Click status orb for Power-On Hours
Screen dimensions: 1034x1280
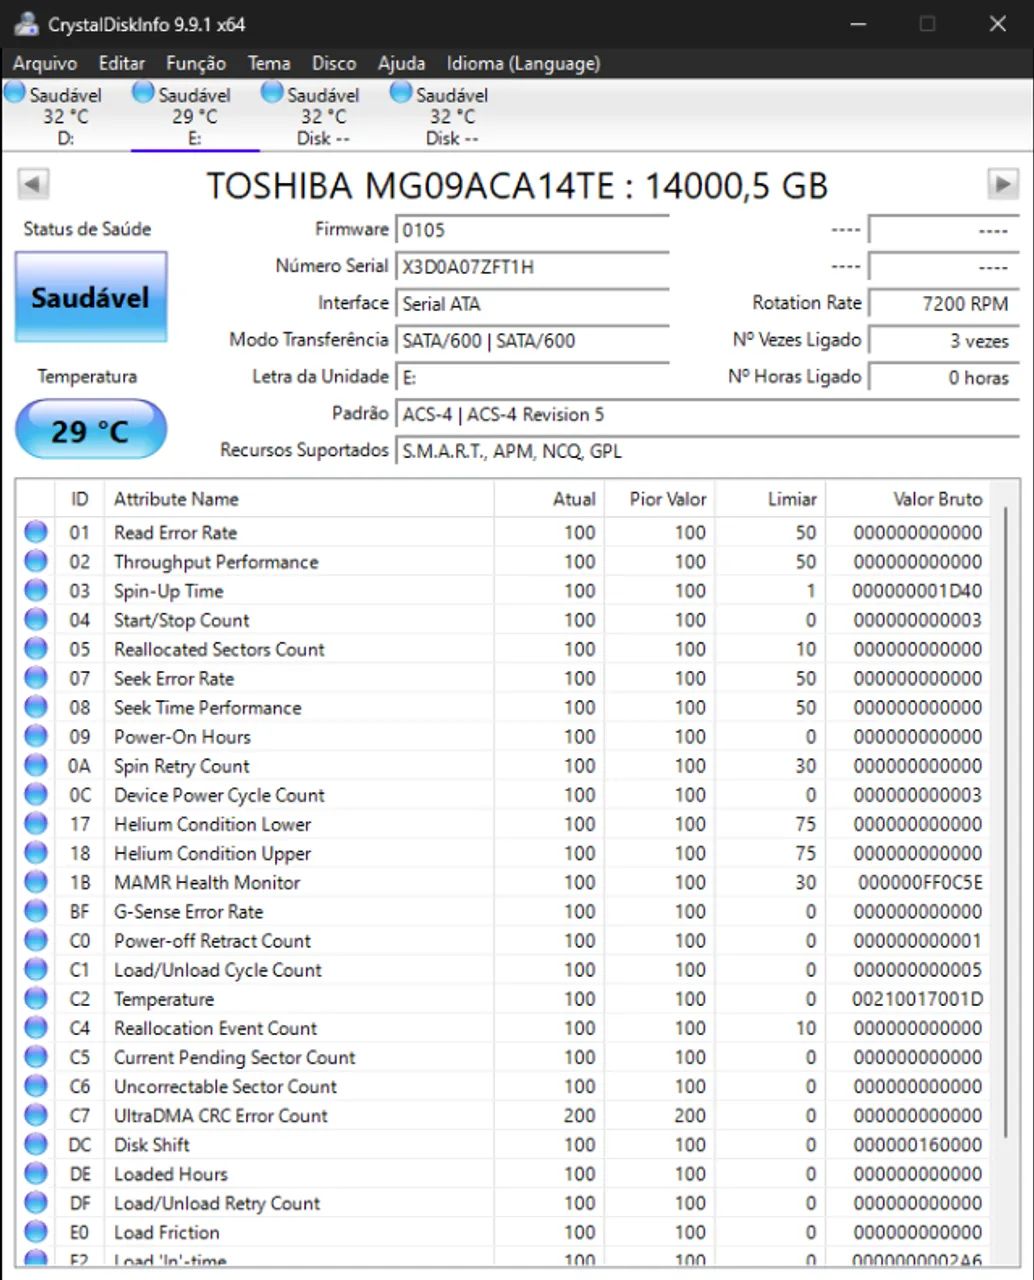point(36,736)
